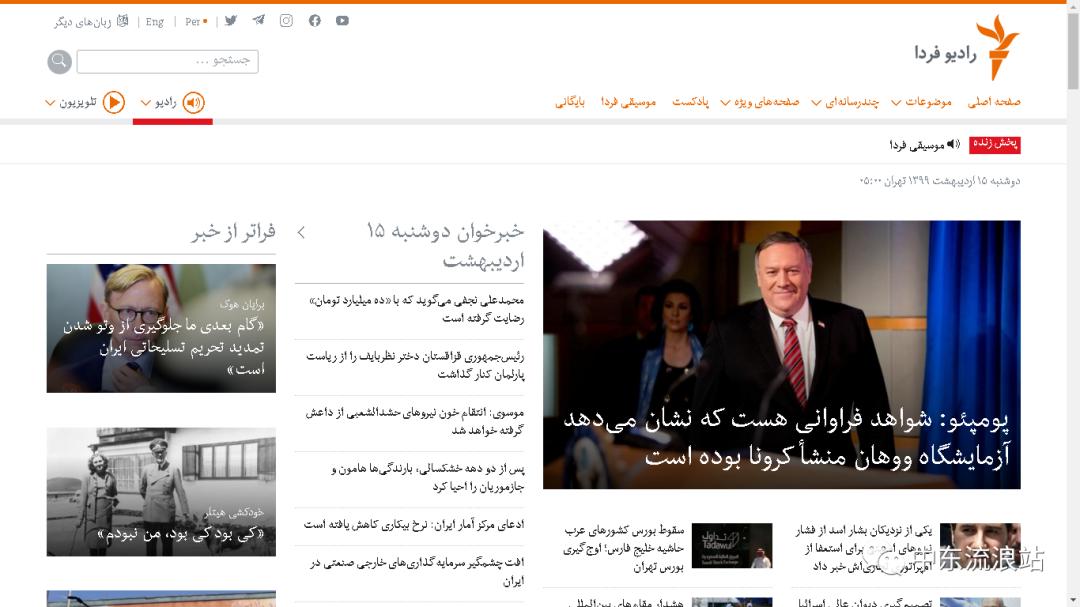Open the Brian Hook article thumbnail
Viewport: 1080px width, 607px height.
pyautogui.click(x=161, y=328)
